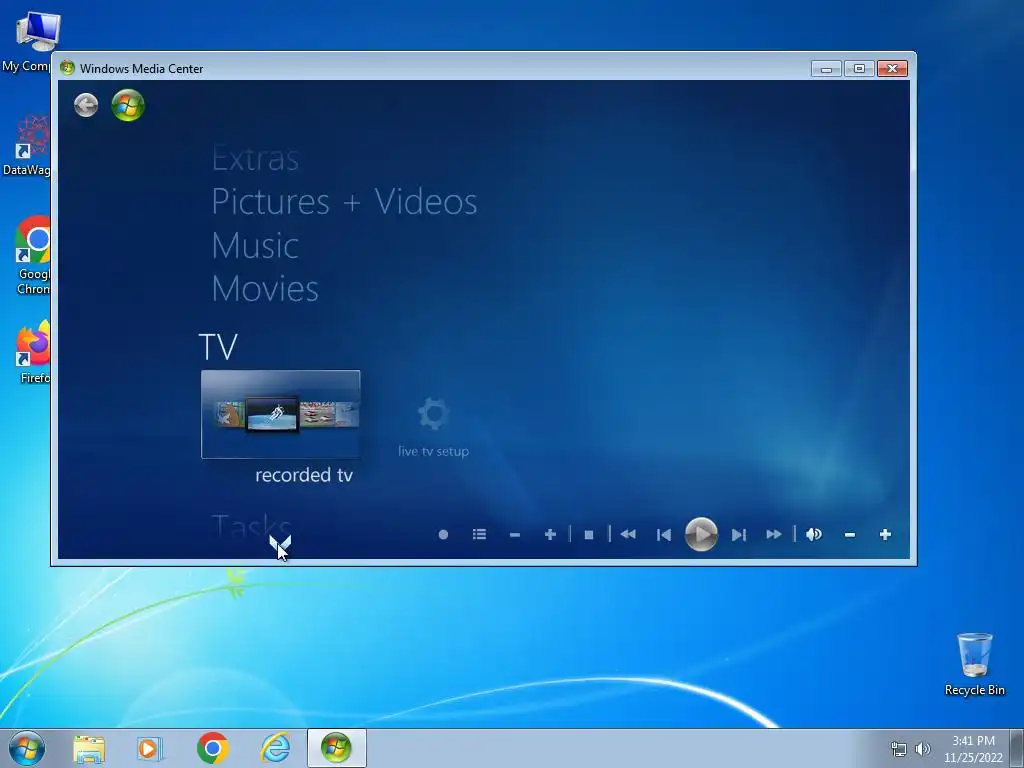This screenshot has height=768, width=1024.
Task: Mute audio with the speaker icon
Action: click(814, 534)
